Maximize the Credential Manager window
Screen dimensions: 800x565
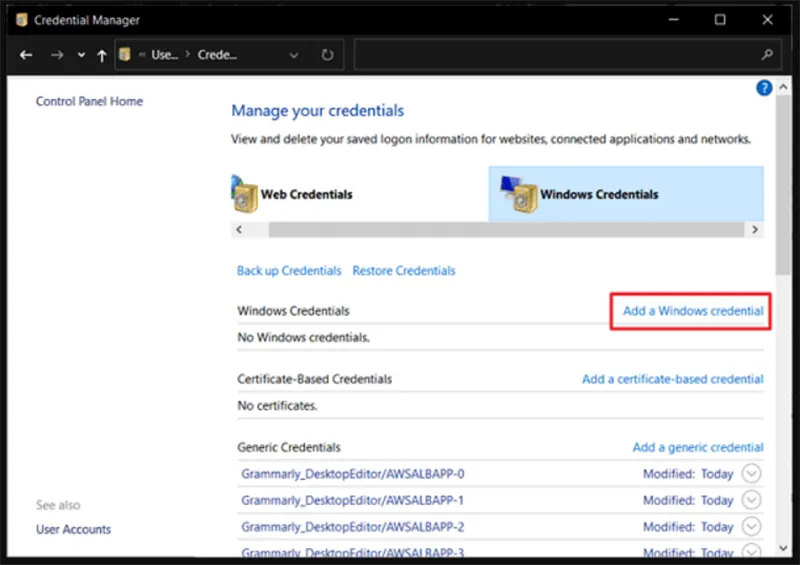(x=720, y=19)
